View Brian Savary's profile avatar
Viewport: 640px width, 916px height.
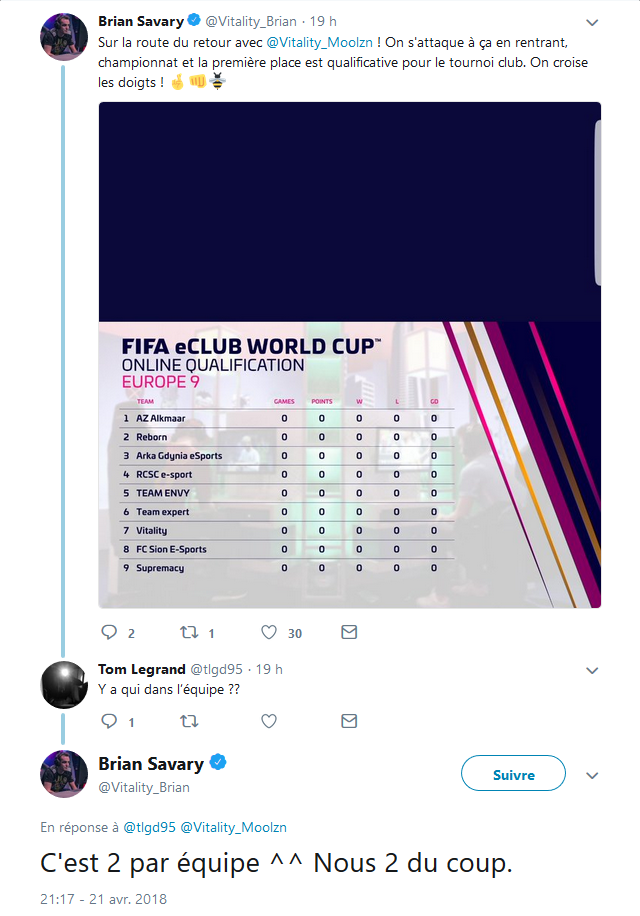64,37
